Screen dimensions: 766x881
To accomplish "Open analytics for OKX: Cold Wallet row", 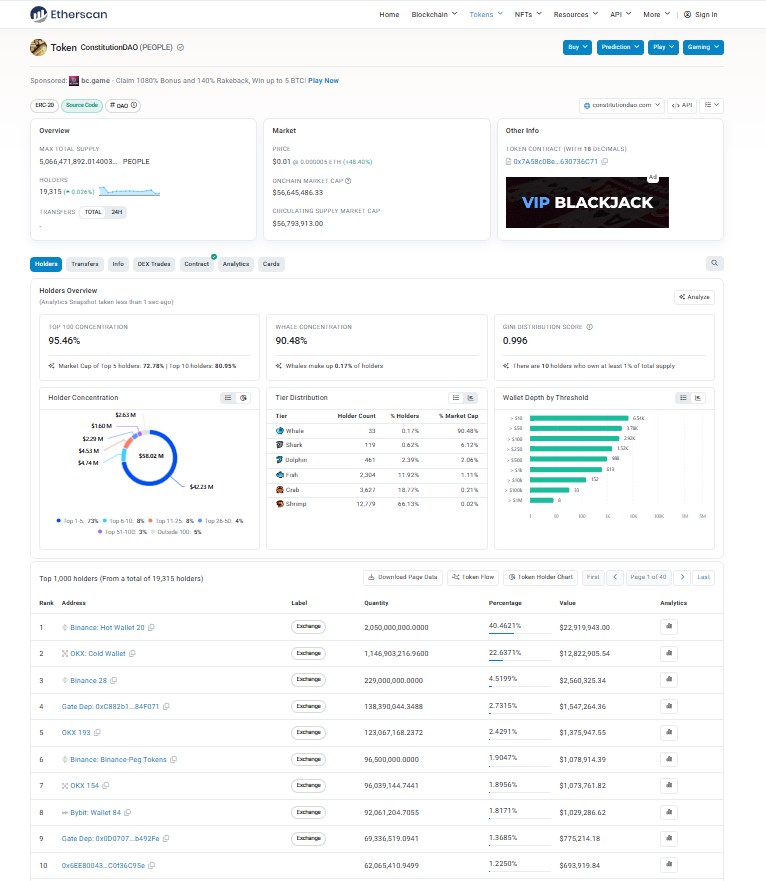I will click(669, 653).
